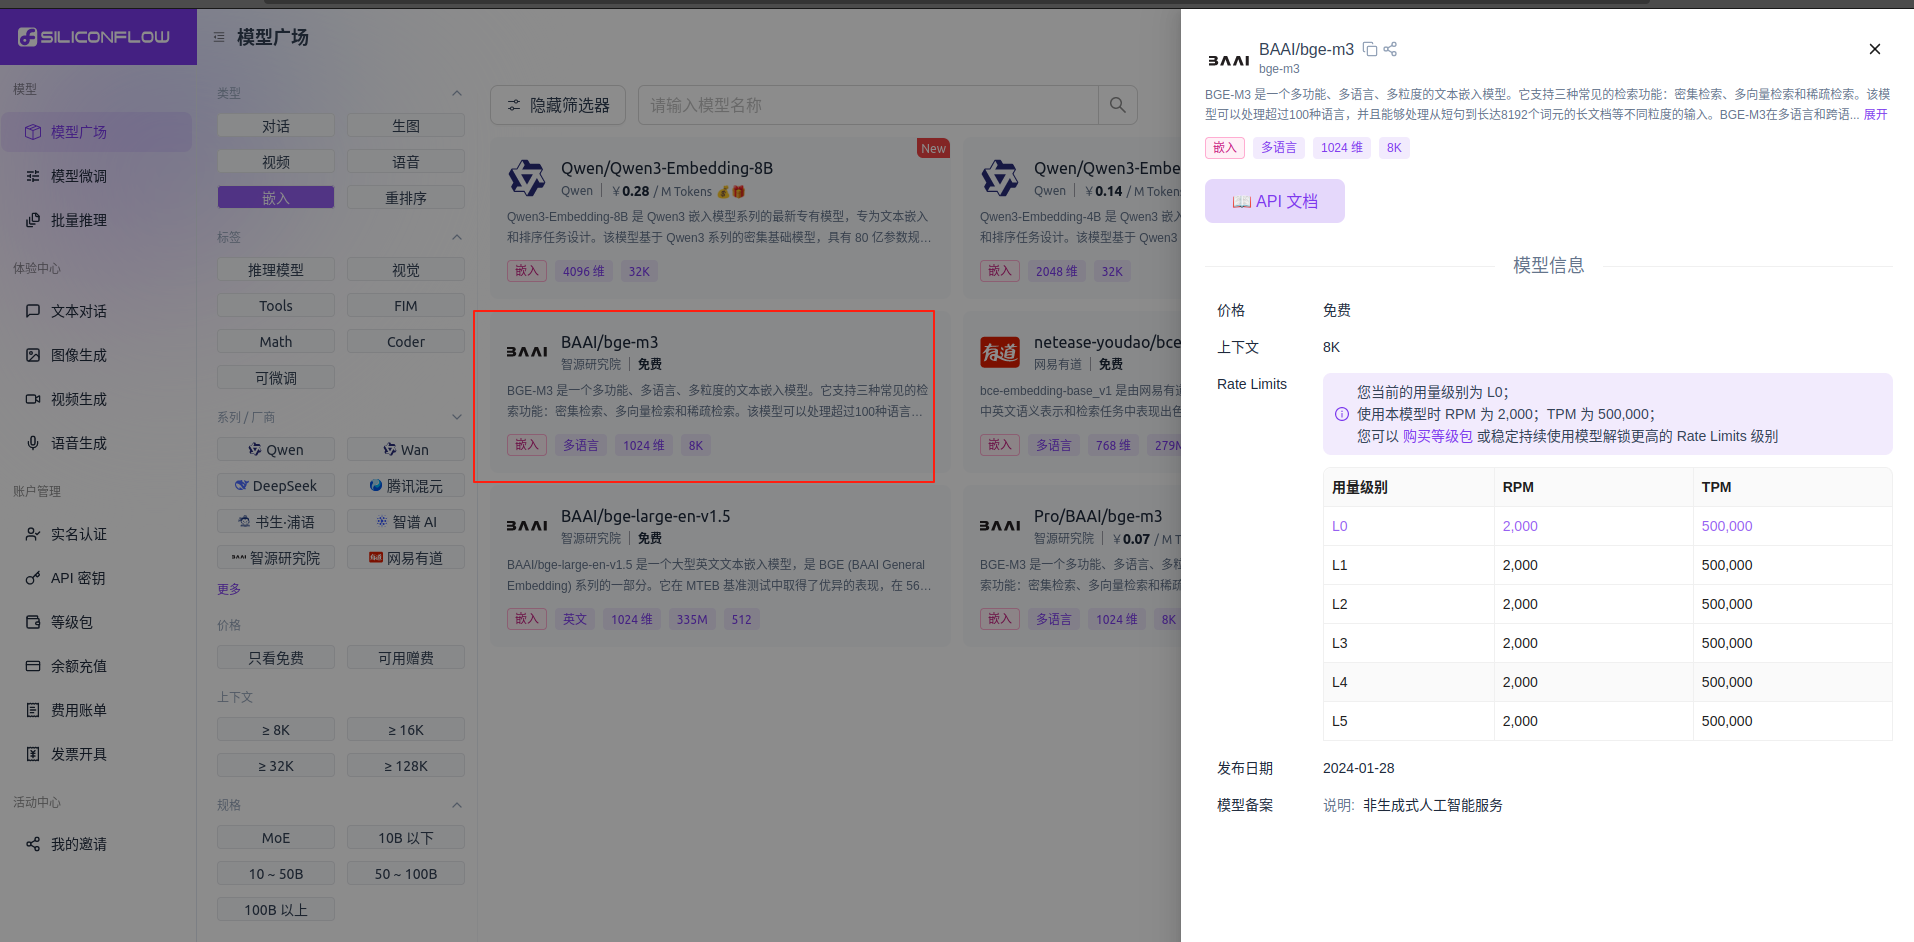This screenshot has width=1914, height=942.
Task: Click 更多 to show more vendors
Action: 228,589
